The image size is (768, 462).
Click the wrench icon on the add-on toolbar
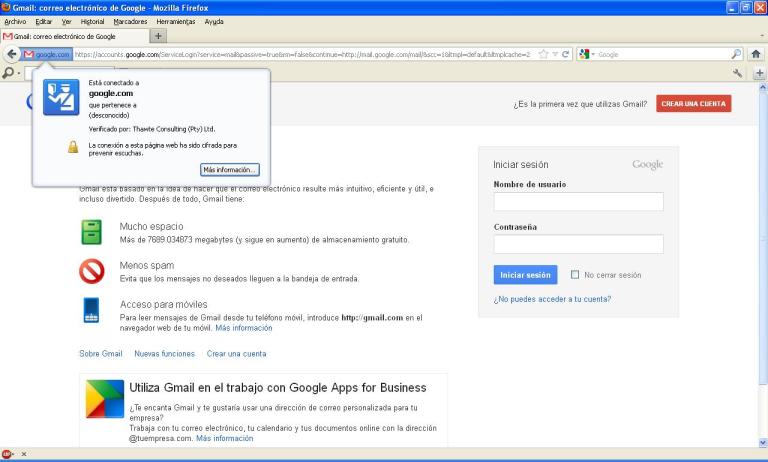[x=737, y=73]
